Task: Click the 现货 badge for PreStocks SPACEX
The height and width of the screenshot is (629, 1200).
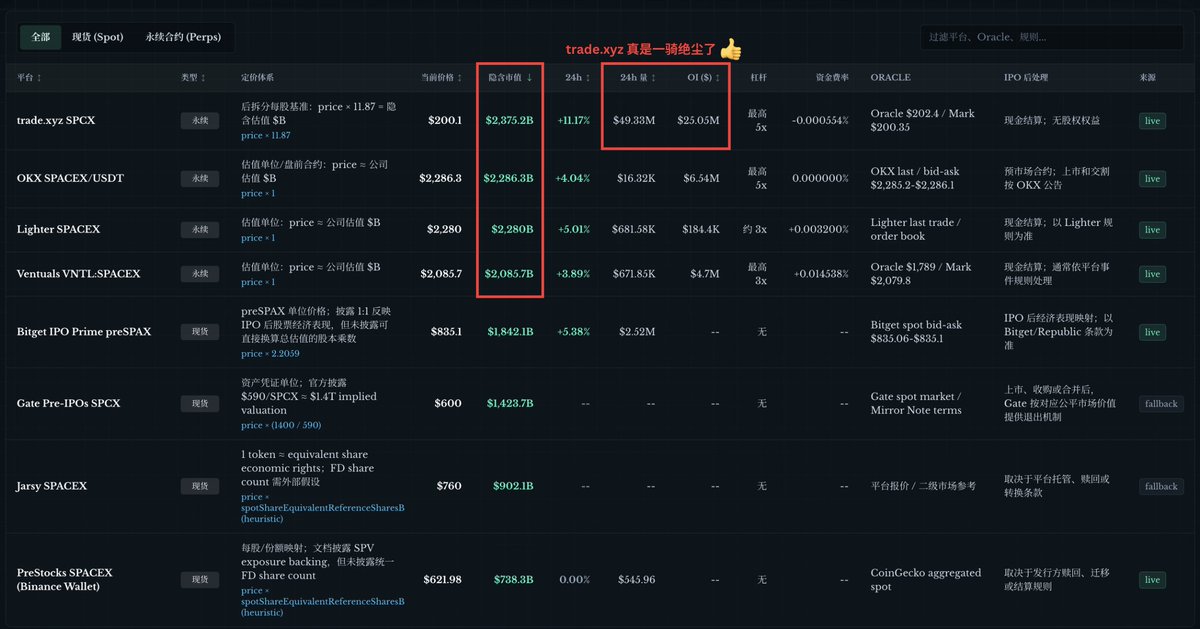Action: 200,579
